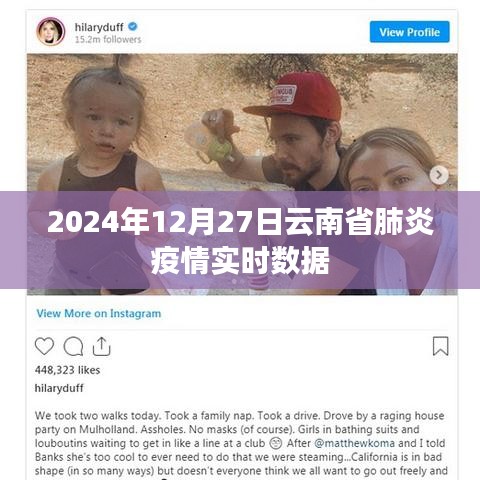
Task: View the 448,323 likes list
Action: coord(67,370)
